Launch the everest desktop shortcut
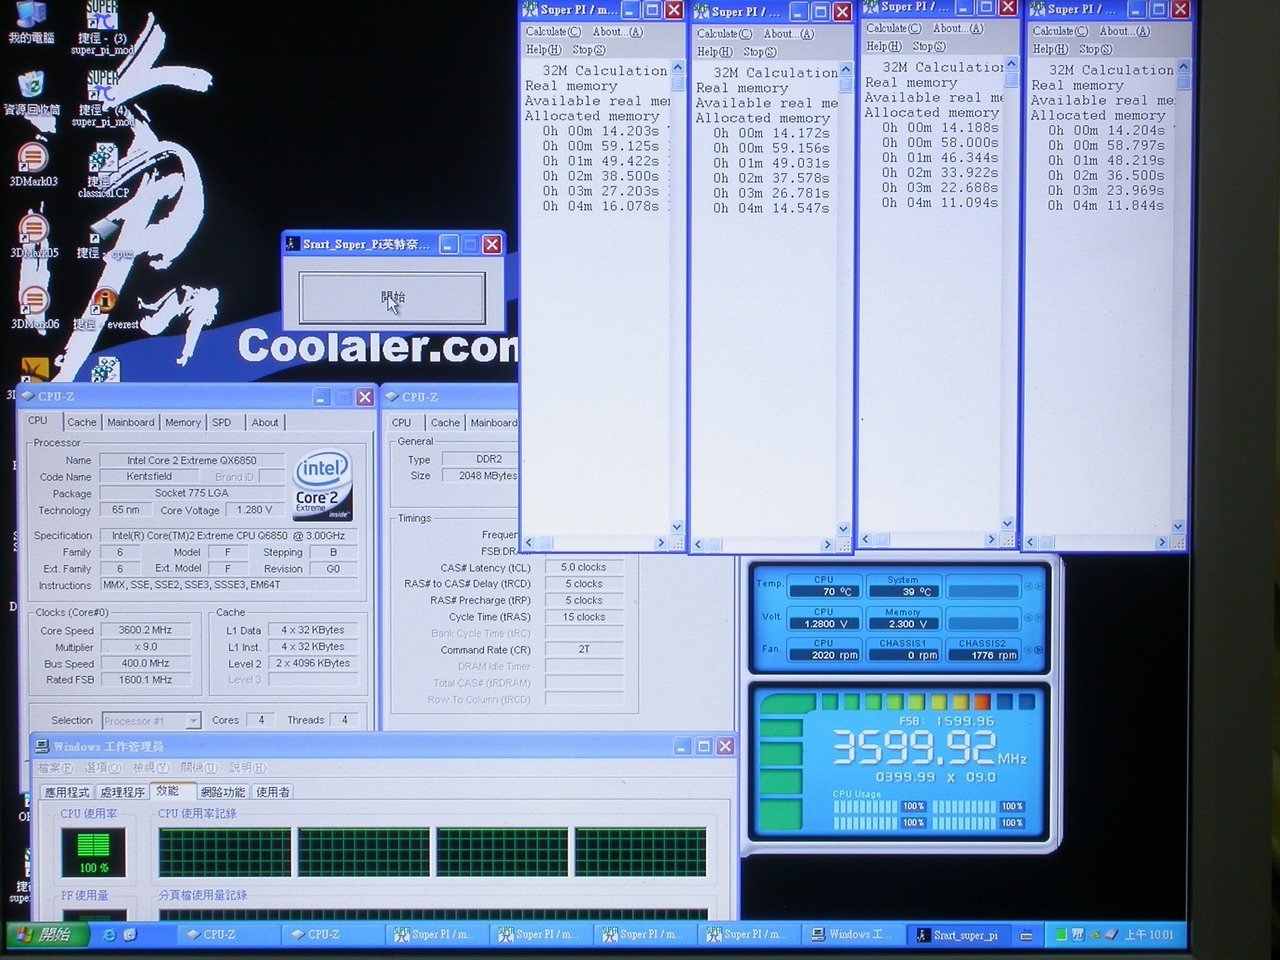 click(104, 310)
